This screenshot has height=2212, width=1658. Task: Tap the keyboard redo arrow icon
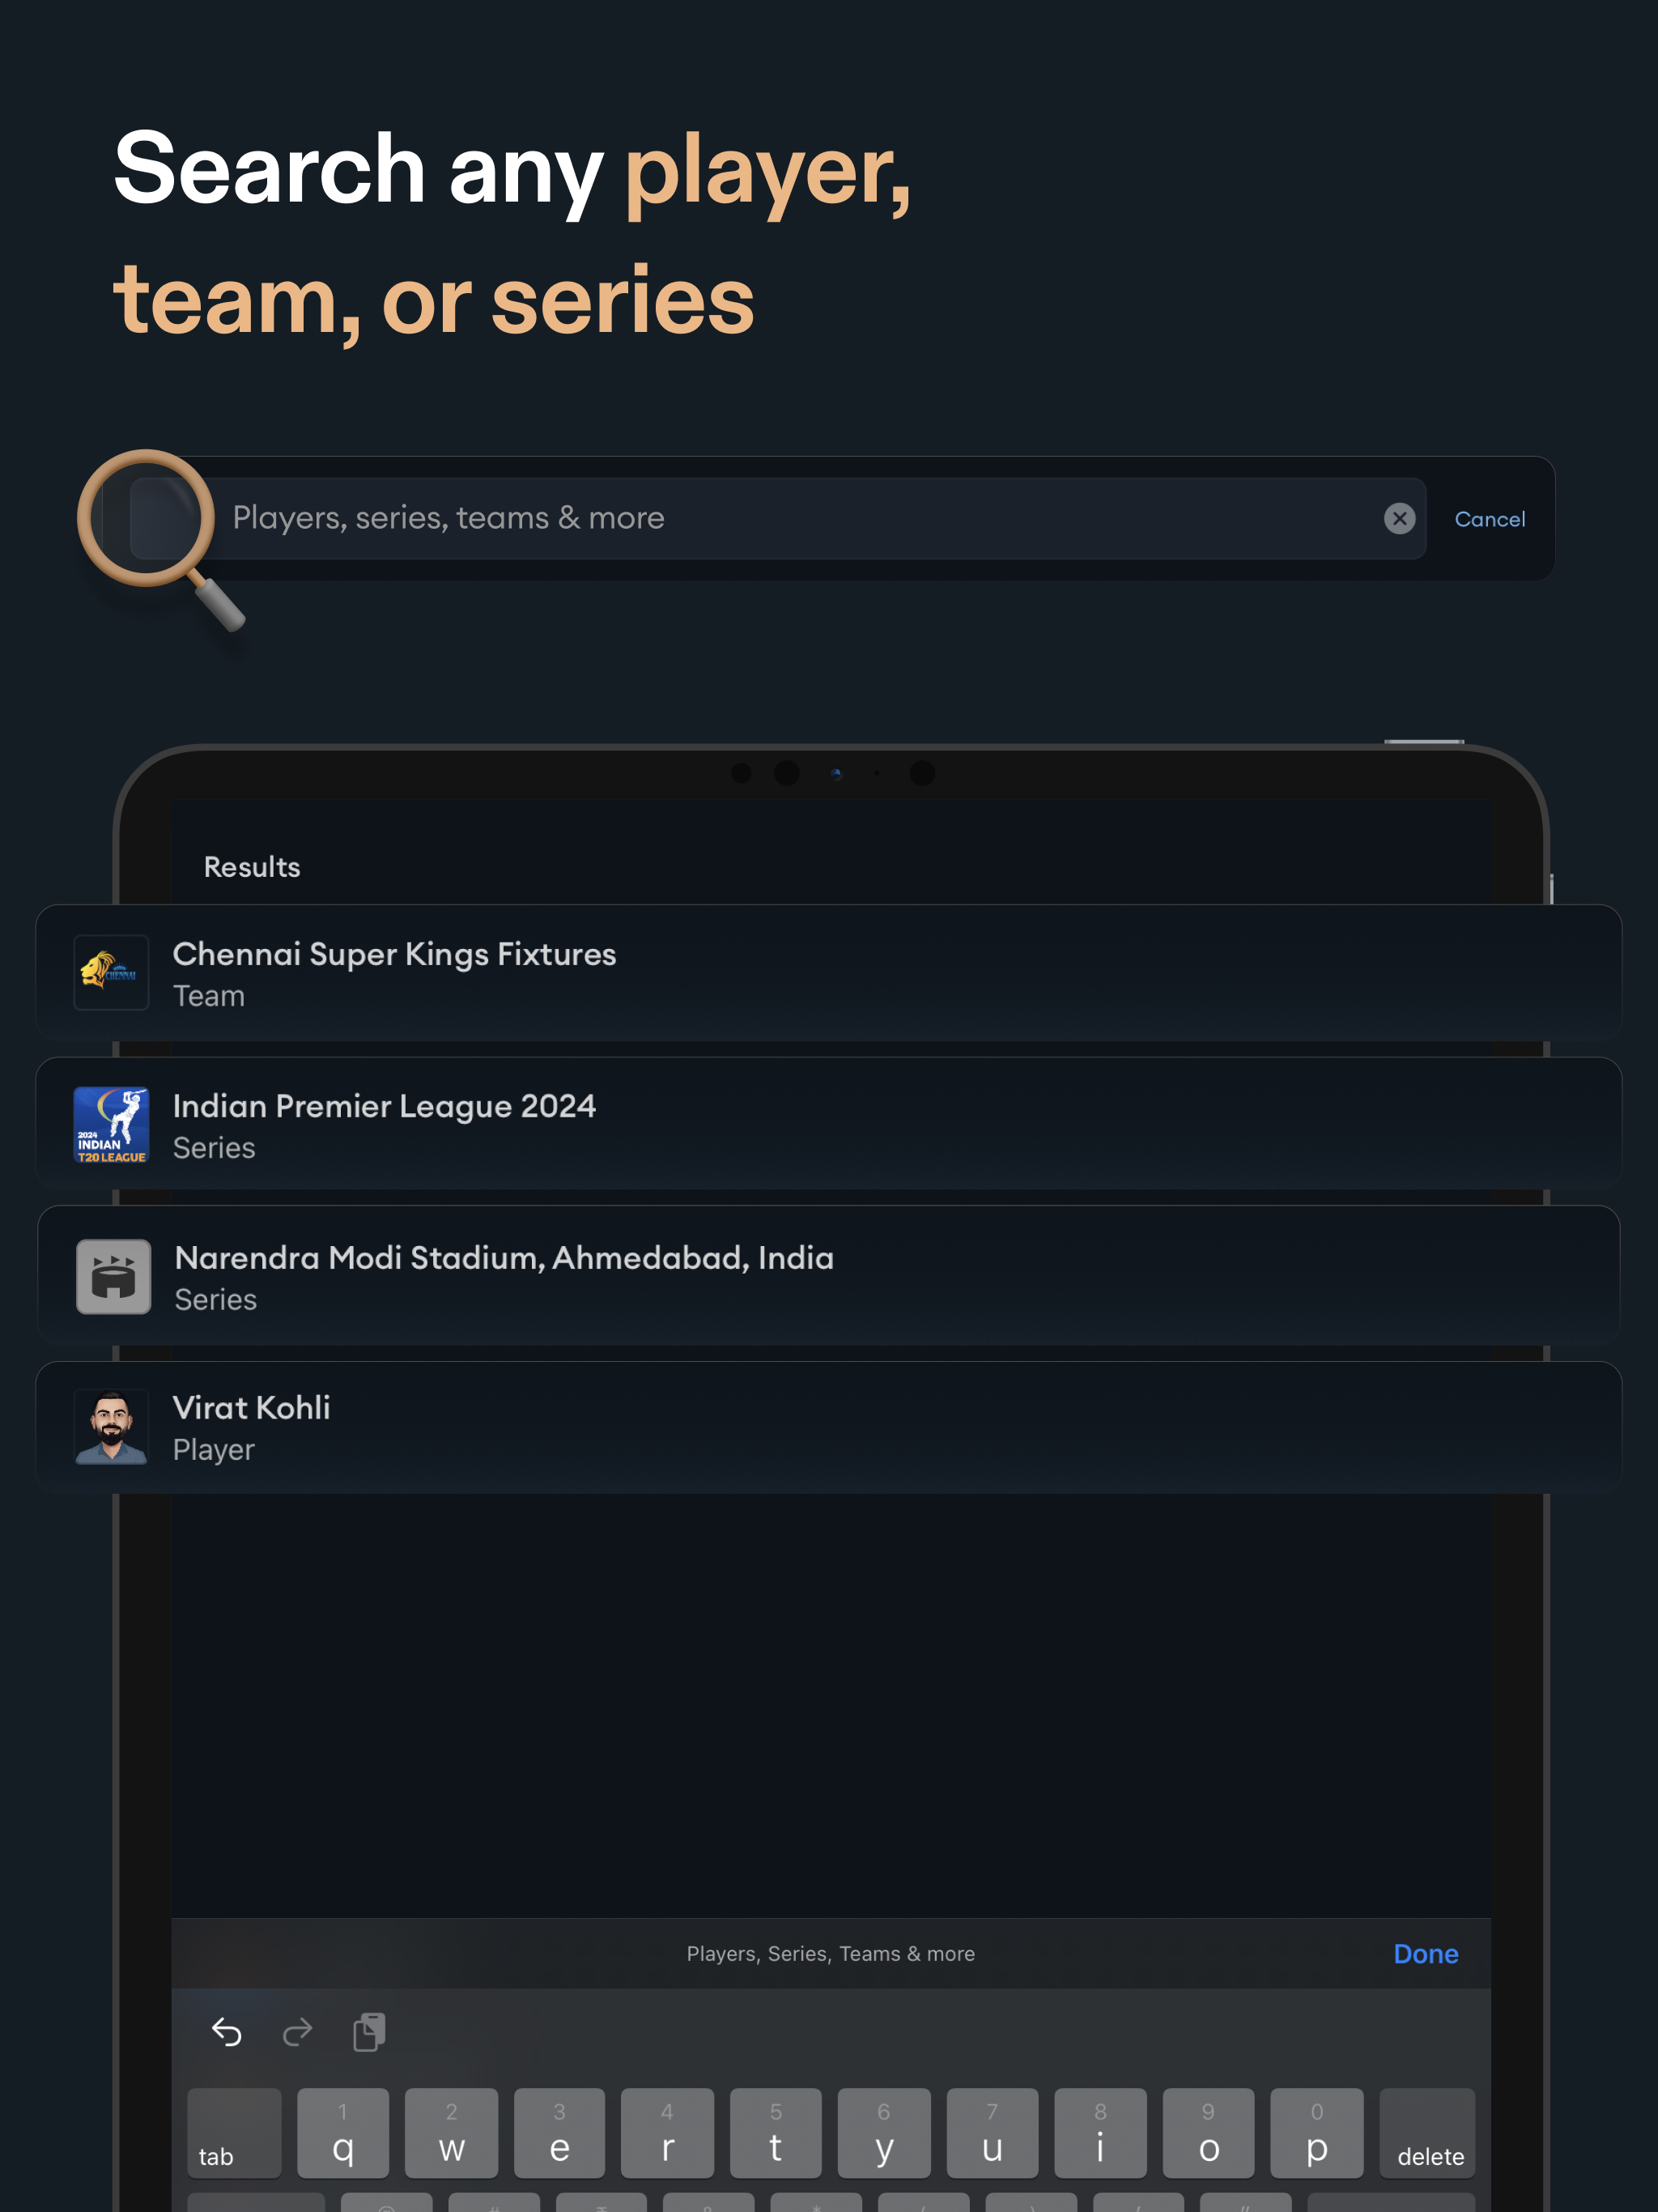click(x=297, y=2031)
